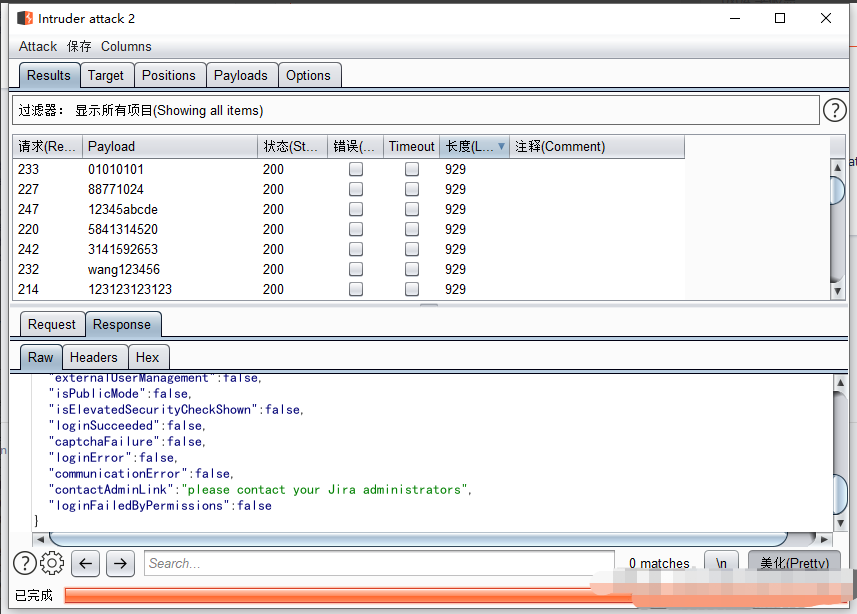Viewport: 857px width, 614px height.
Task: Click the attack progress bar
Action: click(x=455, y=595)
